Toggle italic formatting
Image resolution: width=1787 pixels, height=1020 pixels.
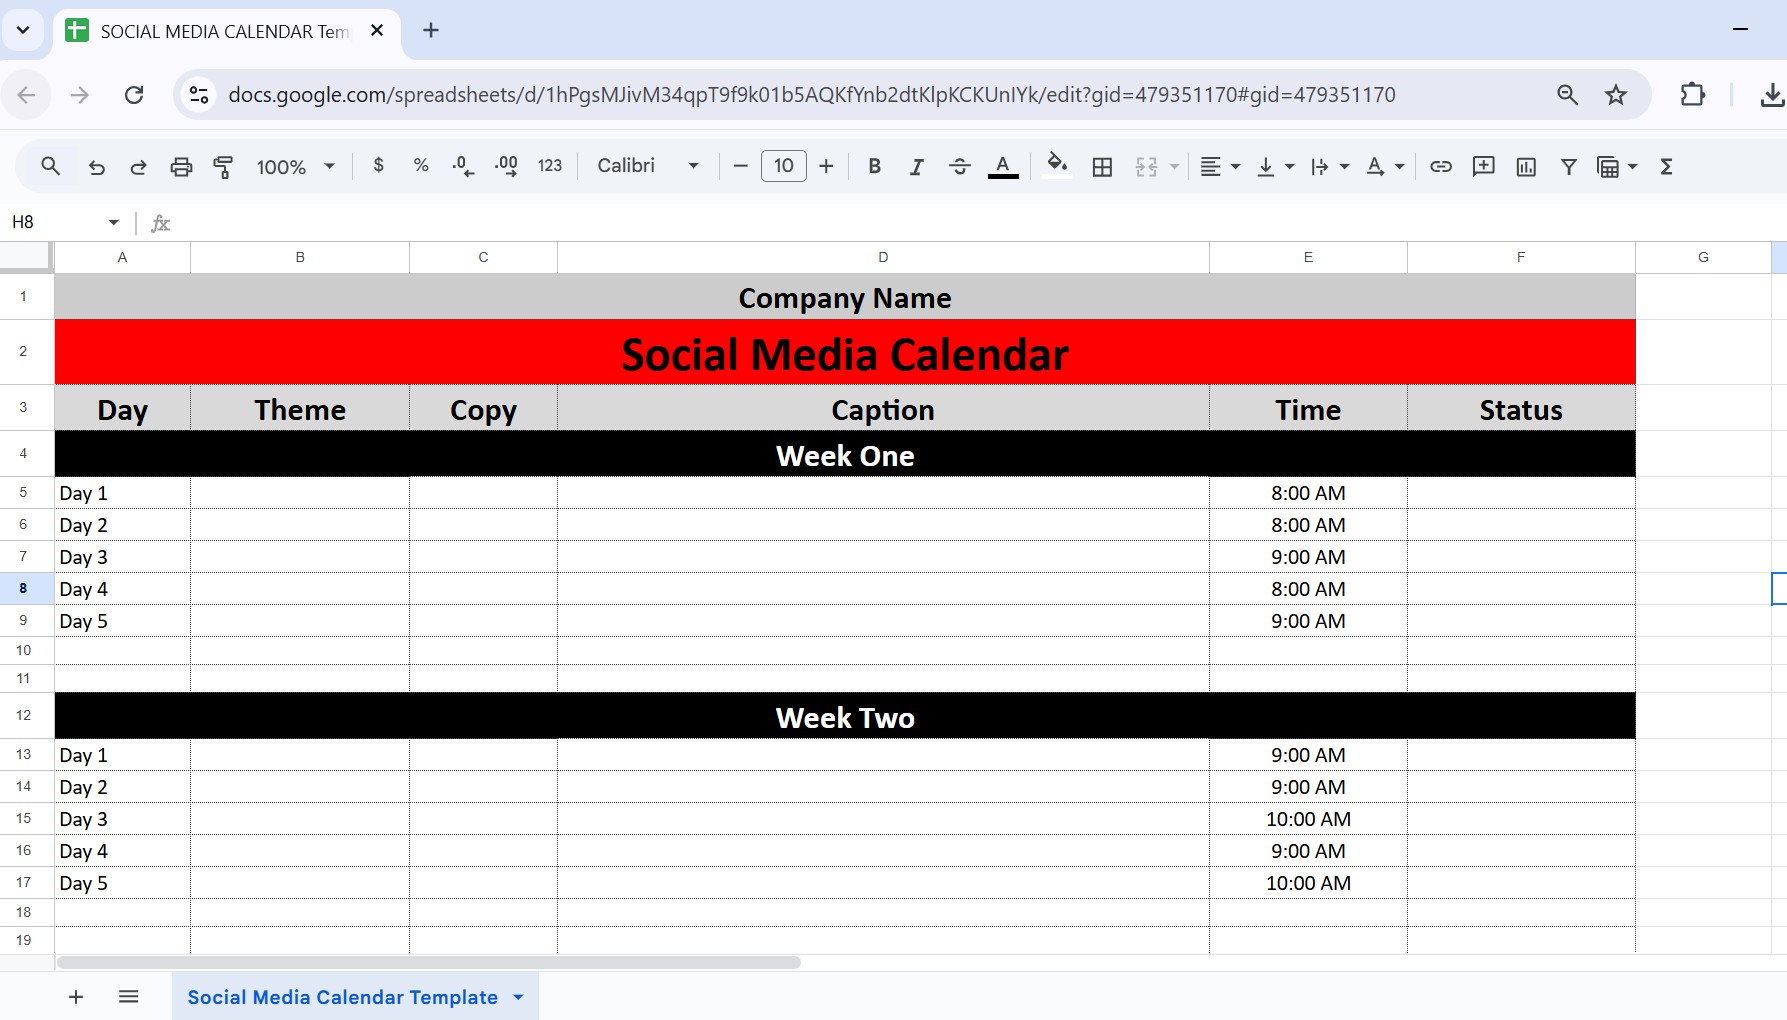click(x=916, y=166)
